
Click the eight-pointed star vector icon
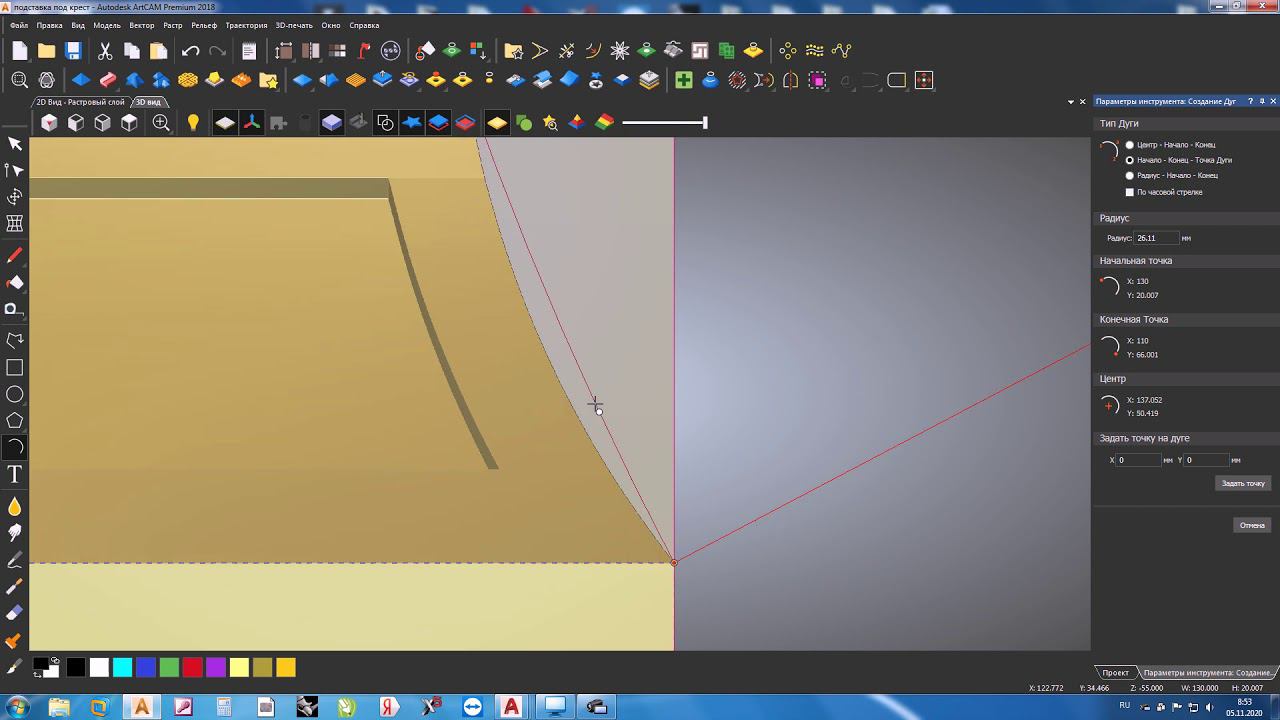click(x=620, y=50)
